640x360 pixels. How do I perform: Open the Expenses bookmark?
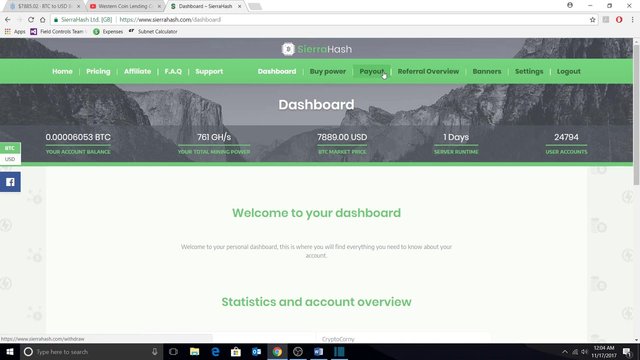[108, 31]
